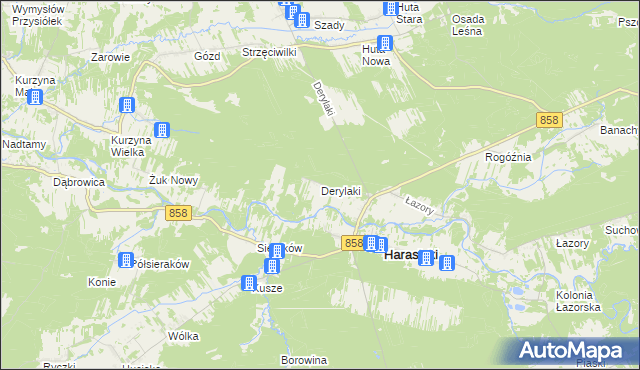
Task: Click the building icon at Huta Nowa
Action: (384, 43)
